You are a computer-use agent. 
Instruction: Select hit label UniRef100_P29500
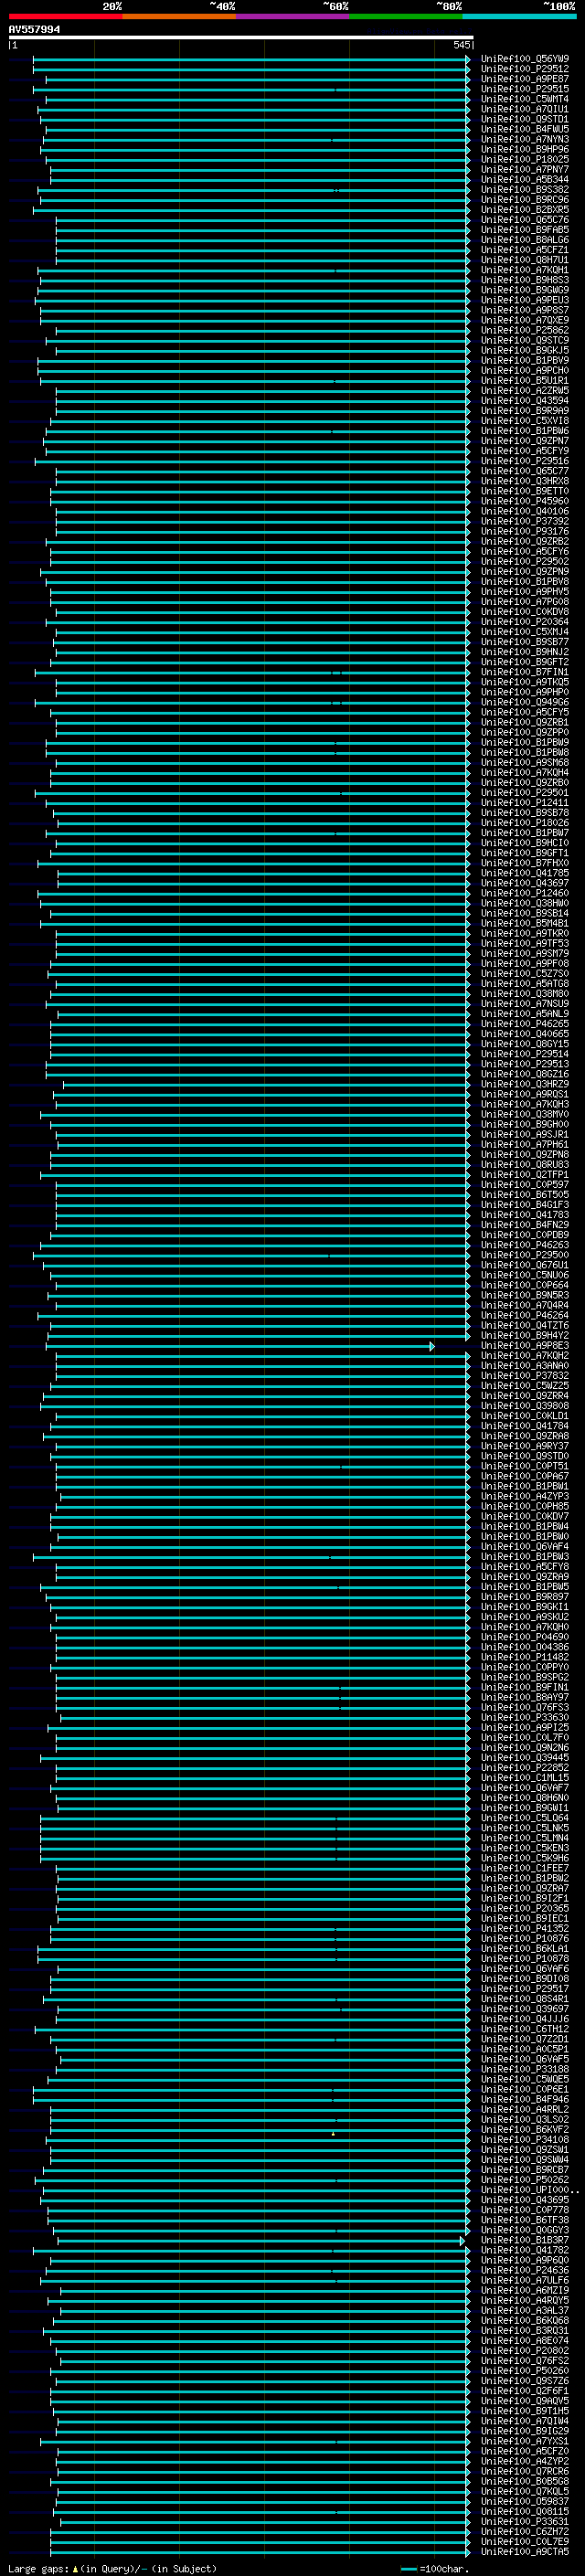[x=525, y=1255]
